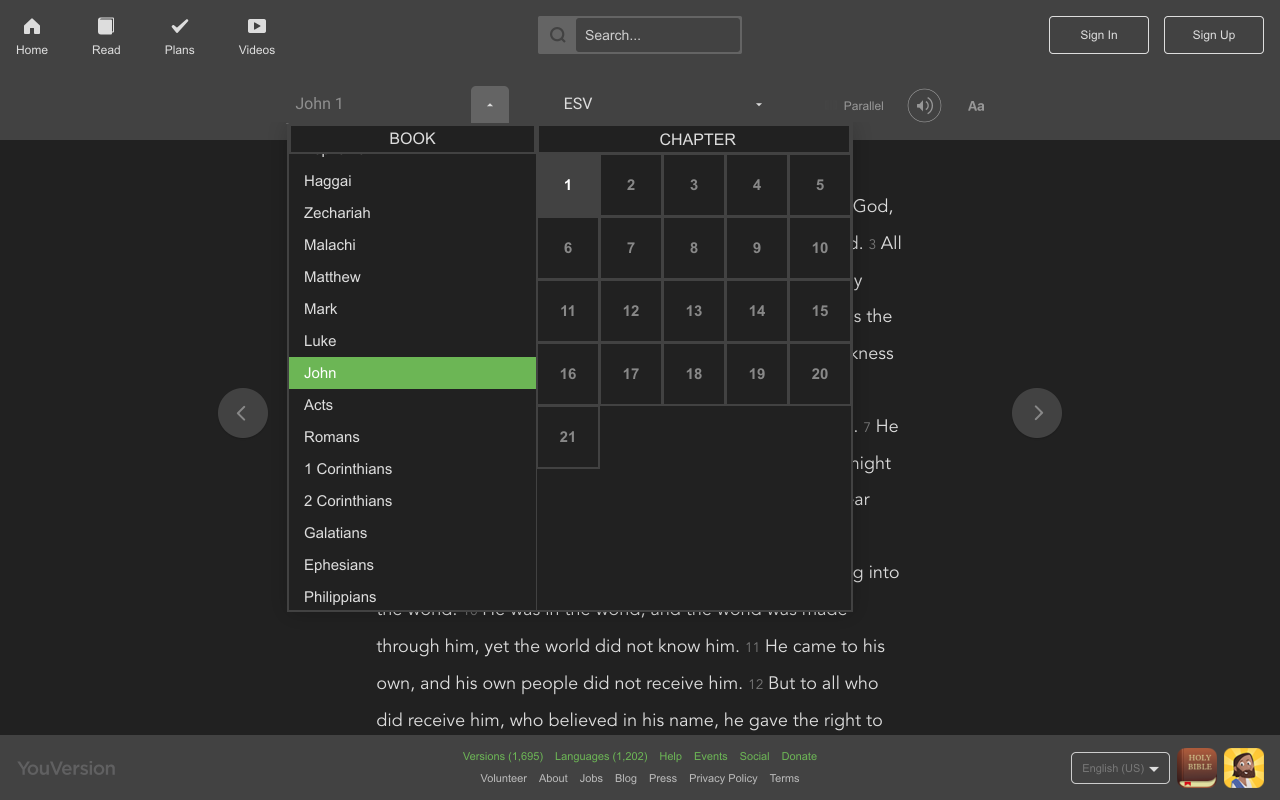1280x800 pixels.
Task: Open the Videos section
Action: tap(256, 35)
